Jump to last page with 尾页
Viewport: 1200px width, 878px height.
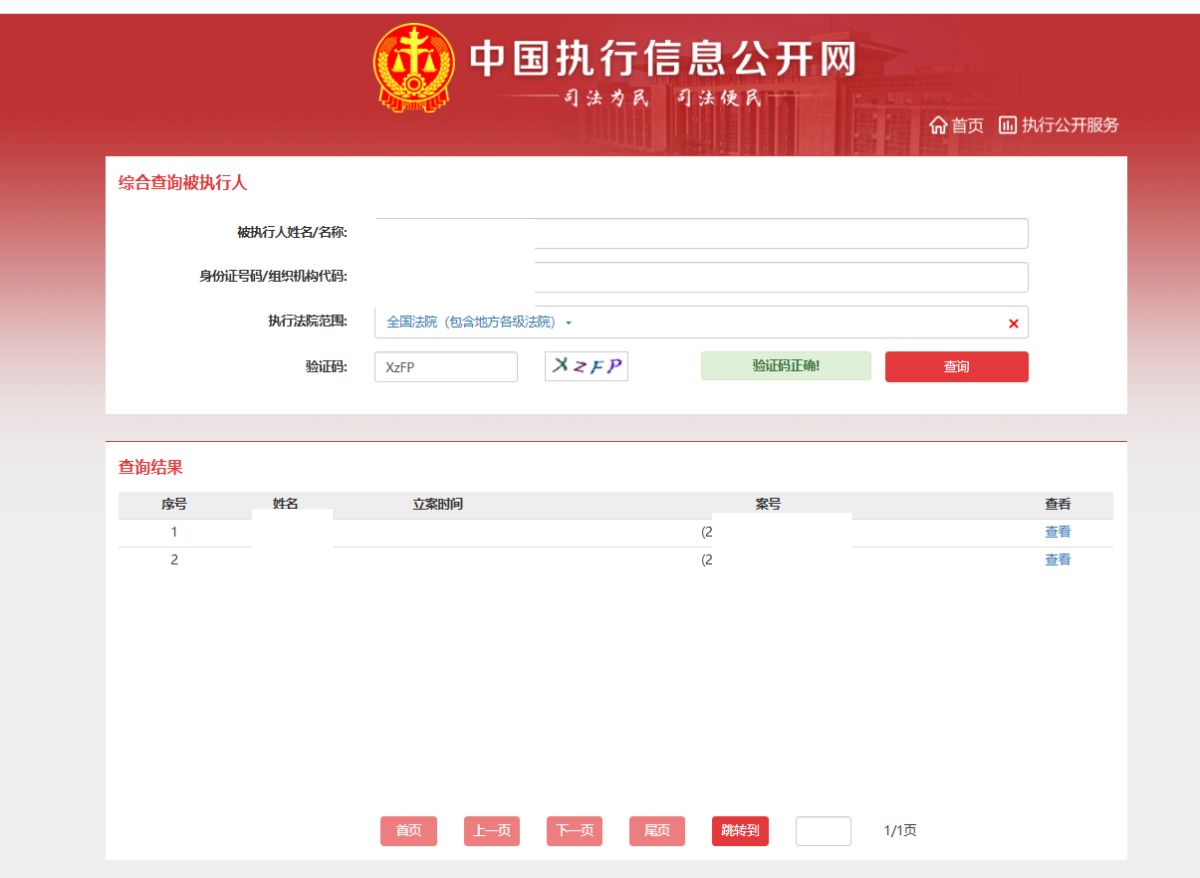tap(657, 831)
